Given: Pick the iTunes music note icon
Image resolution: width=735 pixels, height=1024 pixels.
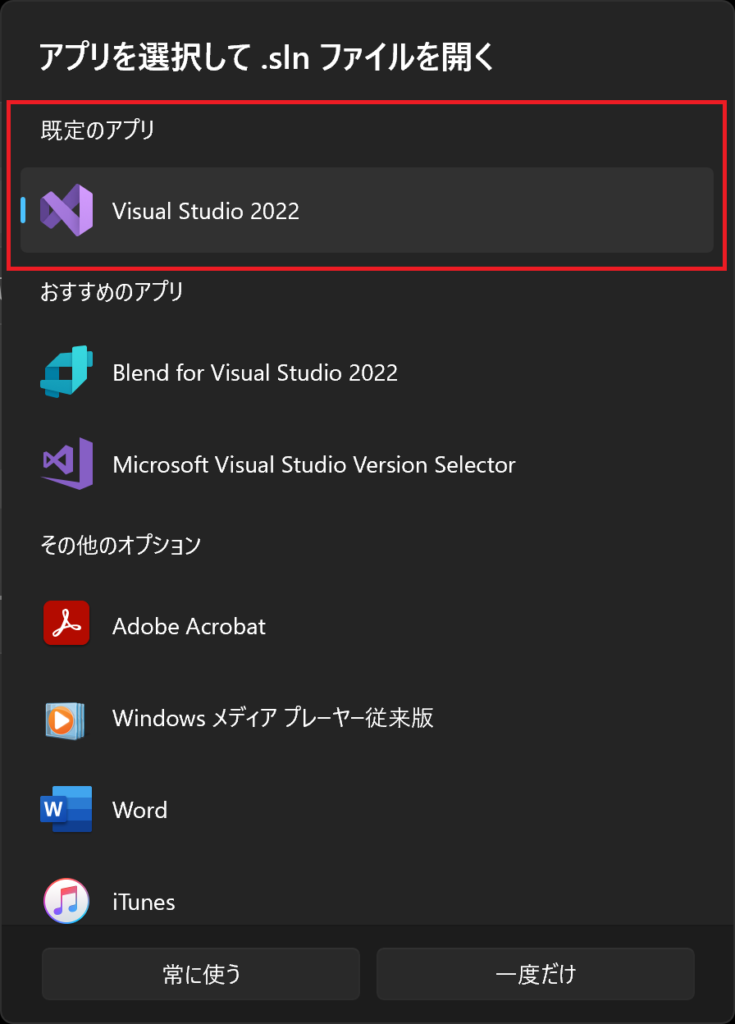Looking at the screenshot, I should 66,901.
